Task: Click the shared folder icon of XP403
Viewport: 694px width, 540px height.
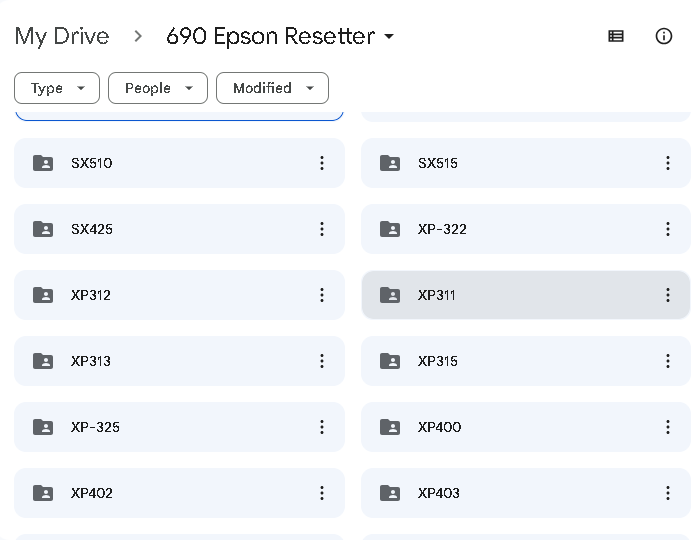Action: [390, 493]
